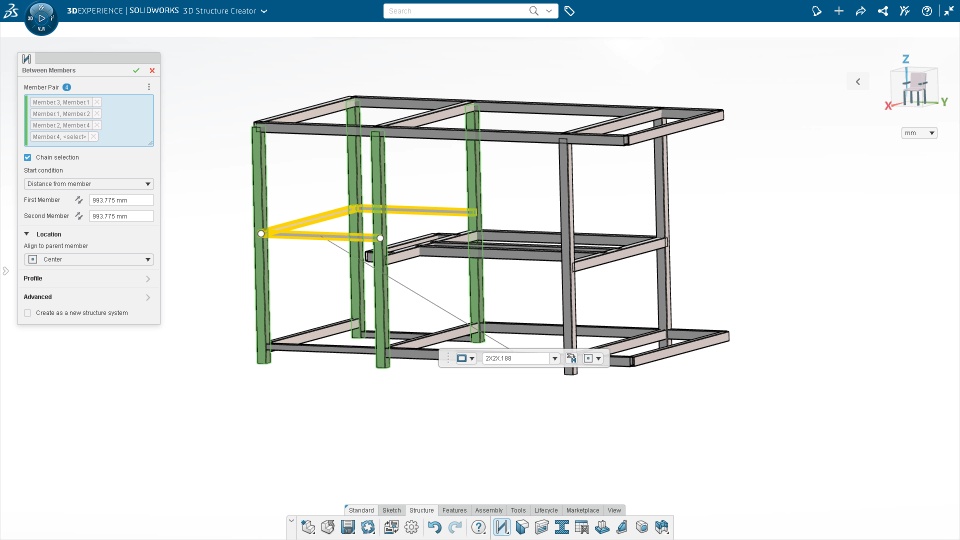
Task: Cancel Between Members with red X
Action: 152,70
